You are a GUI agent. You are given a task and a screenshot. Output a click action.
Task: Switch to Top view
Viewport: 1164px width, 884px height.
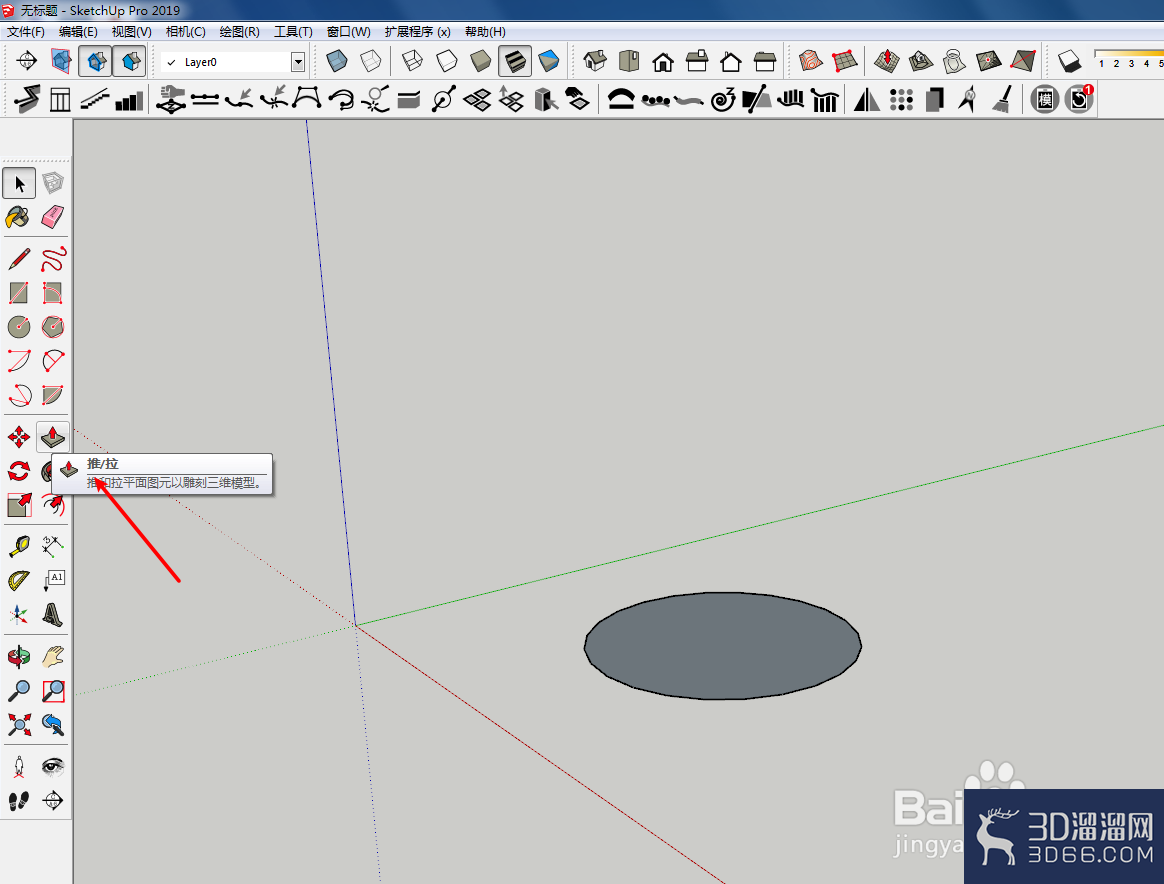(x=629, y=61)
